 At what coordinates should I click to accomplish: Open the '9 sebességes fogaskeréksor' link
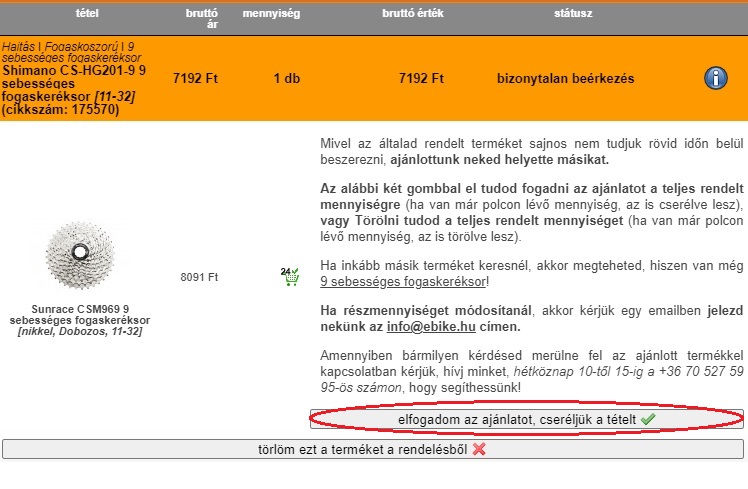(403, 281)
